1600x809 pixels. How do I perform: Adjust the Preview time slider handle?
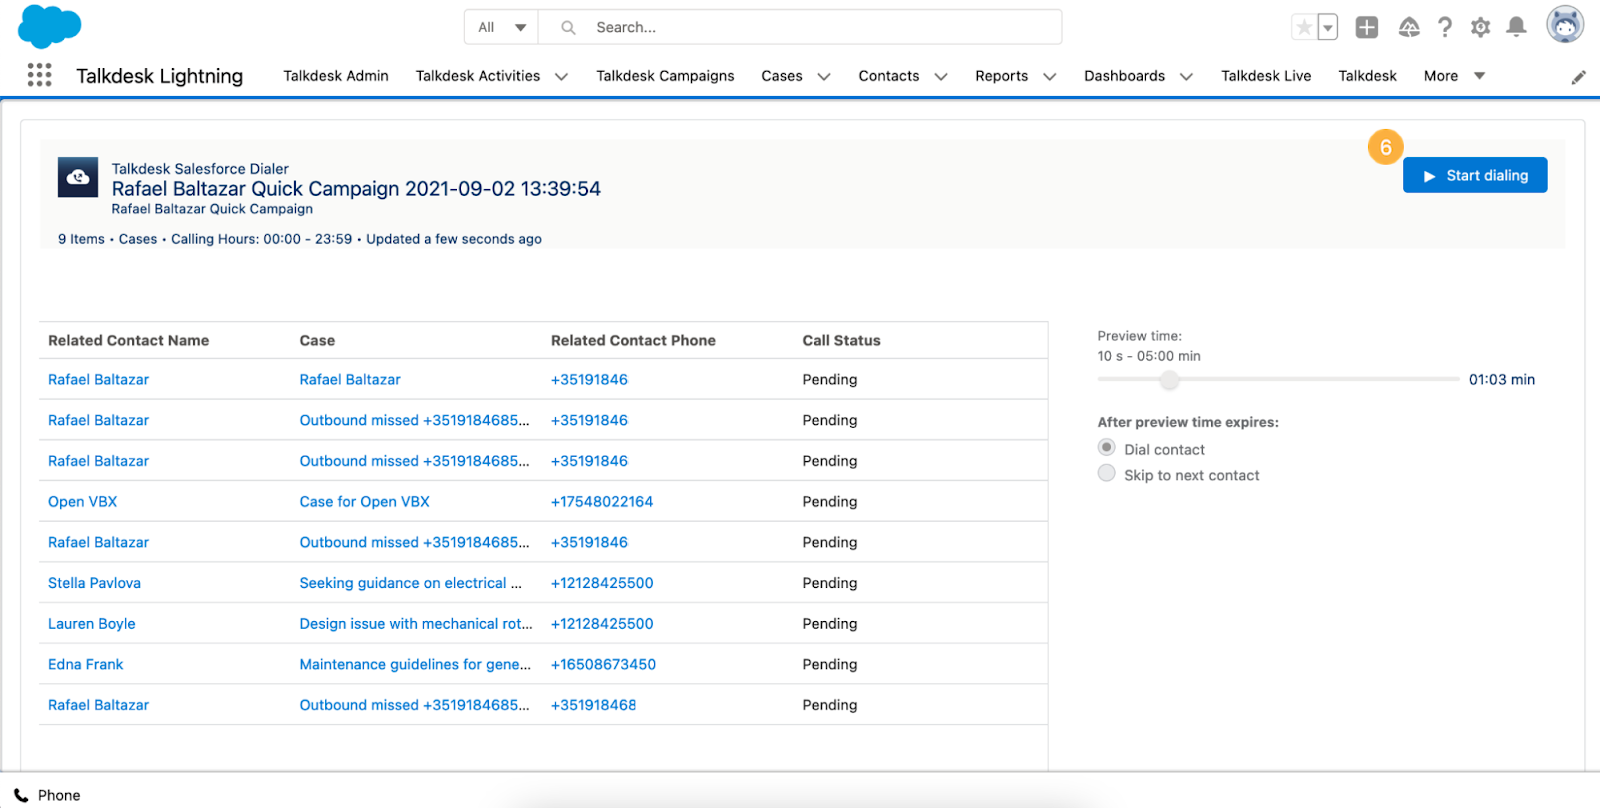pos(1169,380)
